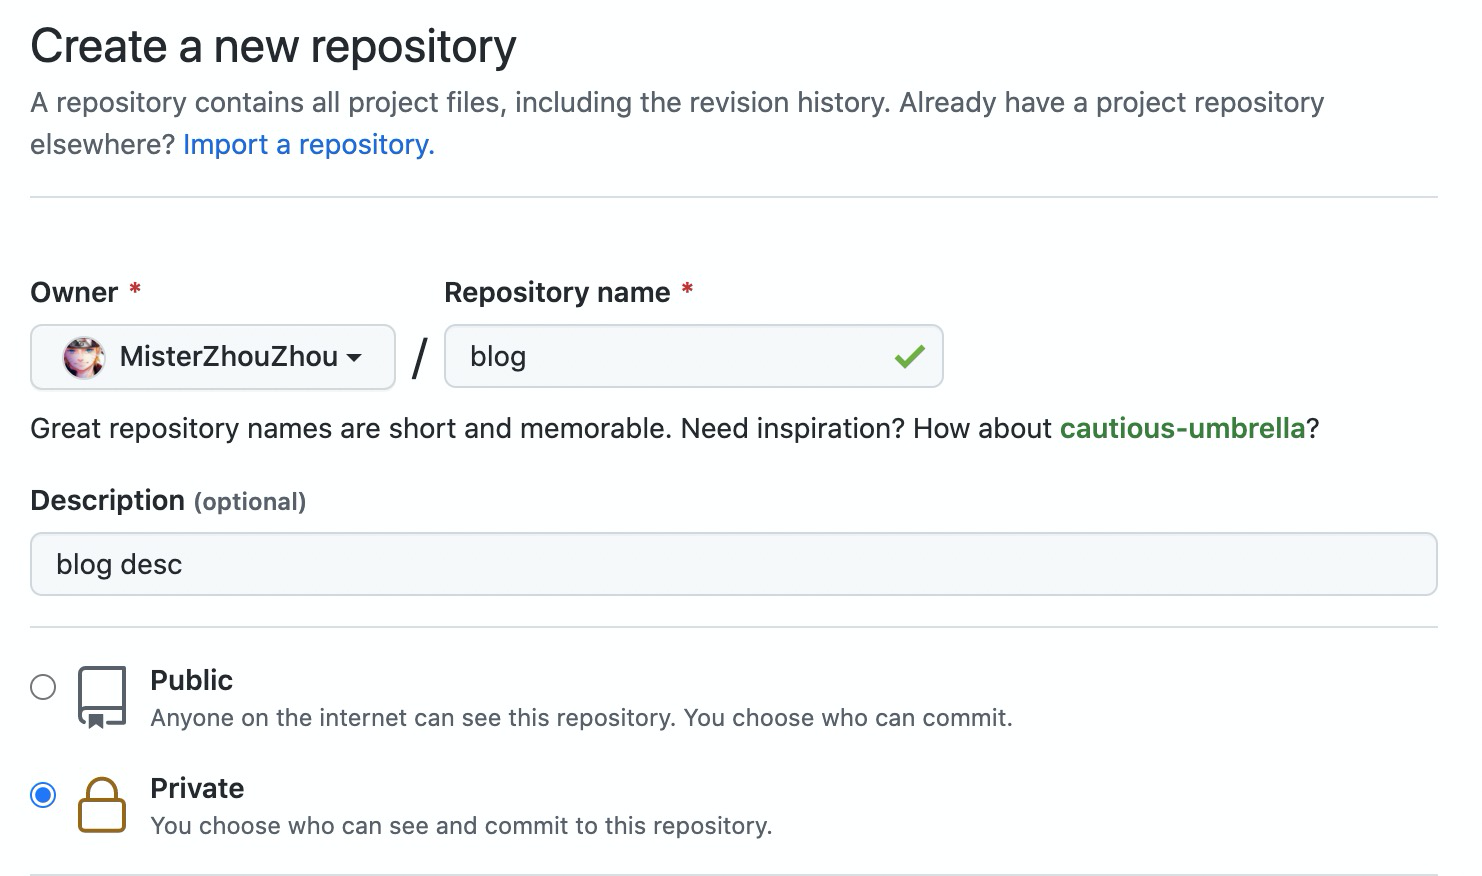
Task: Click the red asterisk beside Repository name
Action: pos(687,290)
